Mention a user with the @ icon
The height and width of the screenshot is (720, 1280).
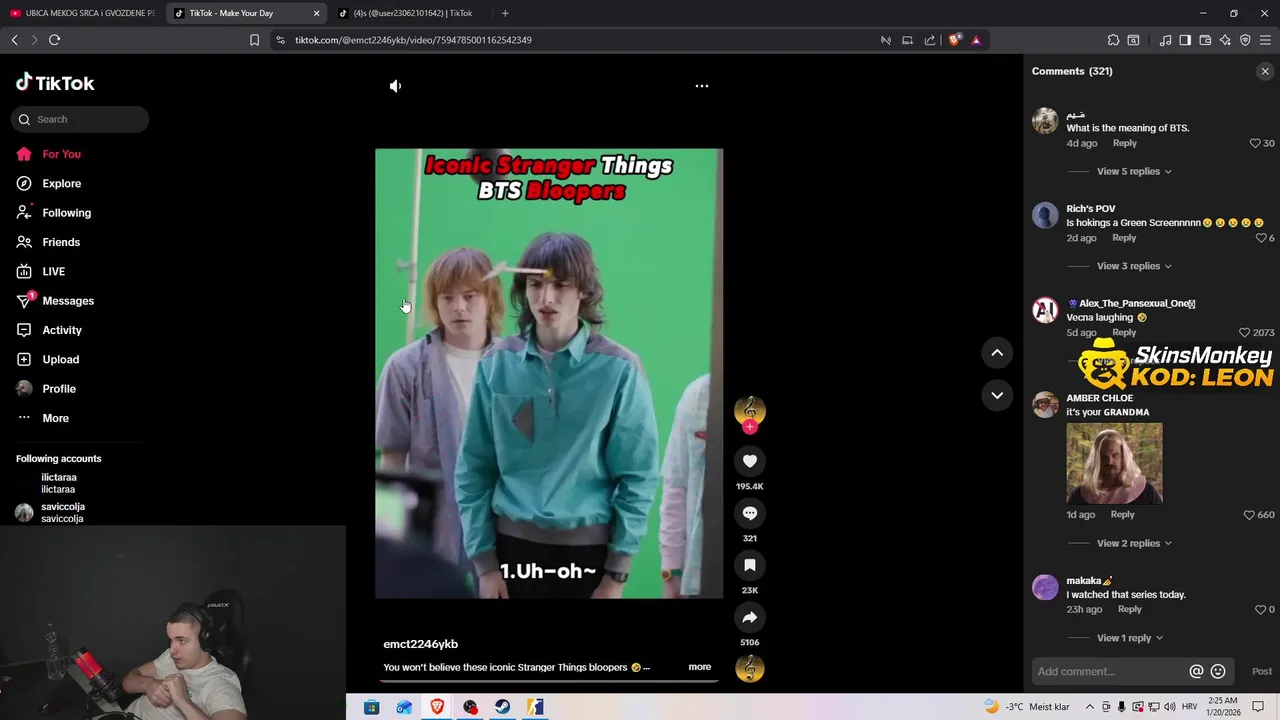[1196, 671]
